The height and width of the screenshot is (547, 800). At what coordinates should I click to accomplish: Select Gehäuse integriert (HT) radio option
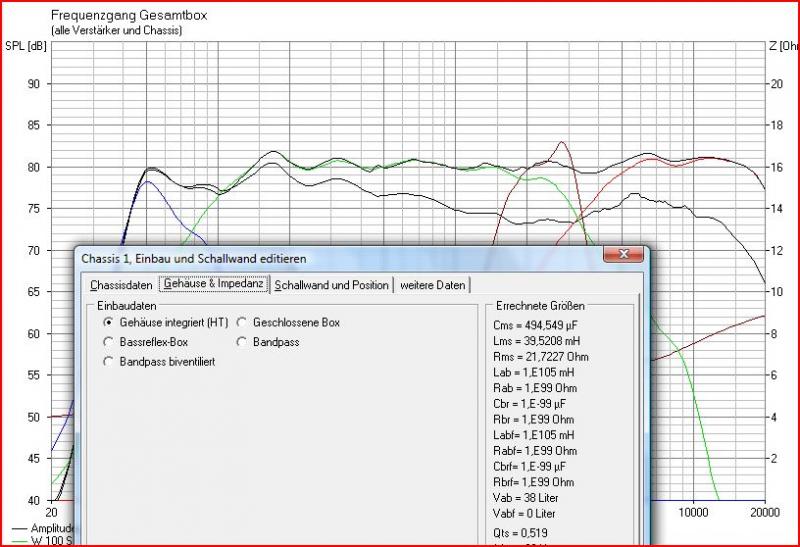coord(110,323)
